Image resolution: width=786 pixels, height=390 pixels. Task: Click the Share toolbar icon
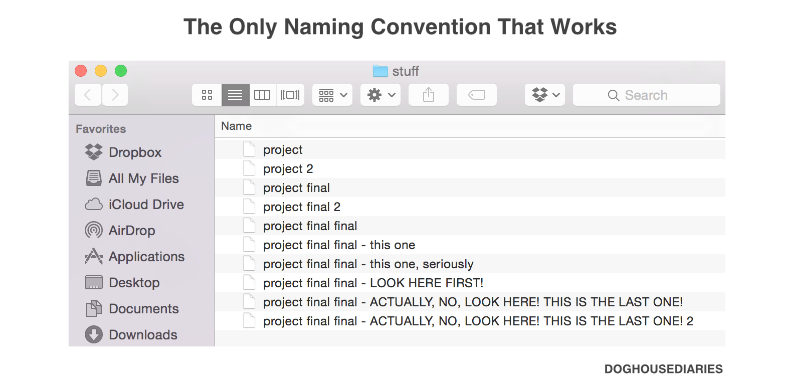pyautogui.click(x=429, y=95)
